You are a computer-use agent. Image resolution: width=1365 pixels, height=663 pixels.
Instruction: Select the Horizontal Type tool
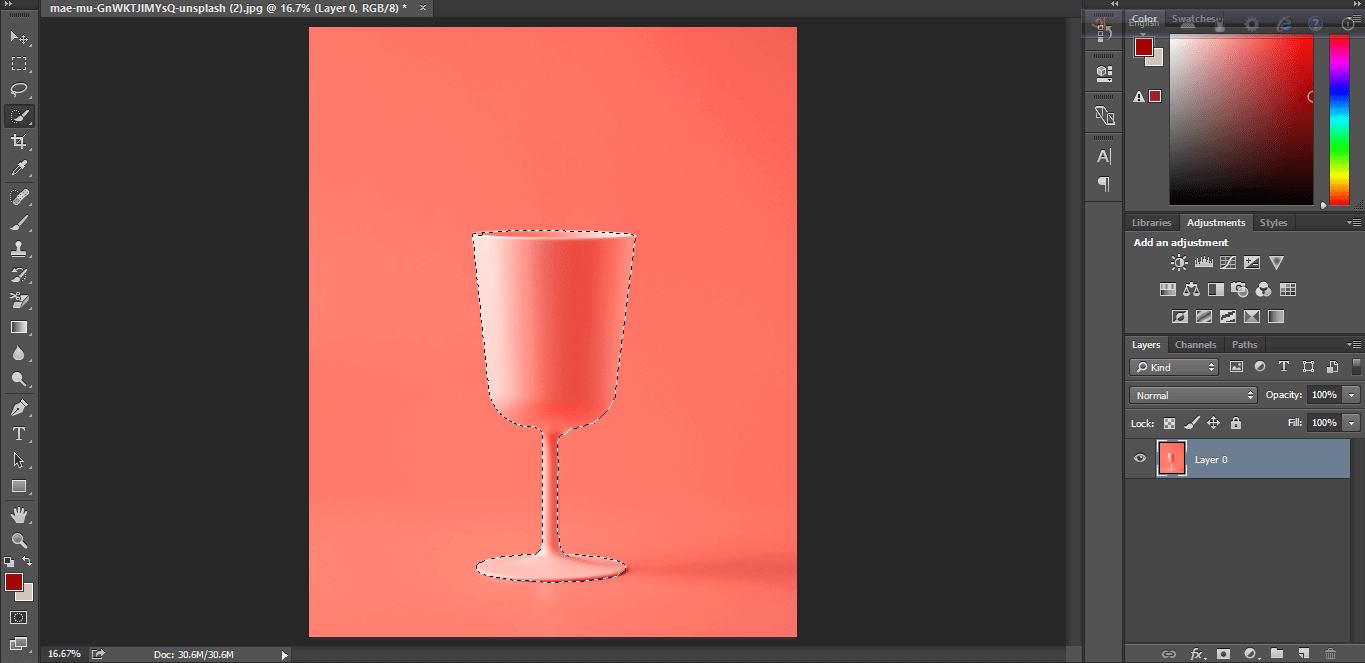point(18,434)
